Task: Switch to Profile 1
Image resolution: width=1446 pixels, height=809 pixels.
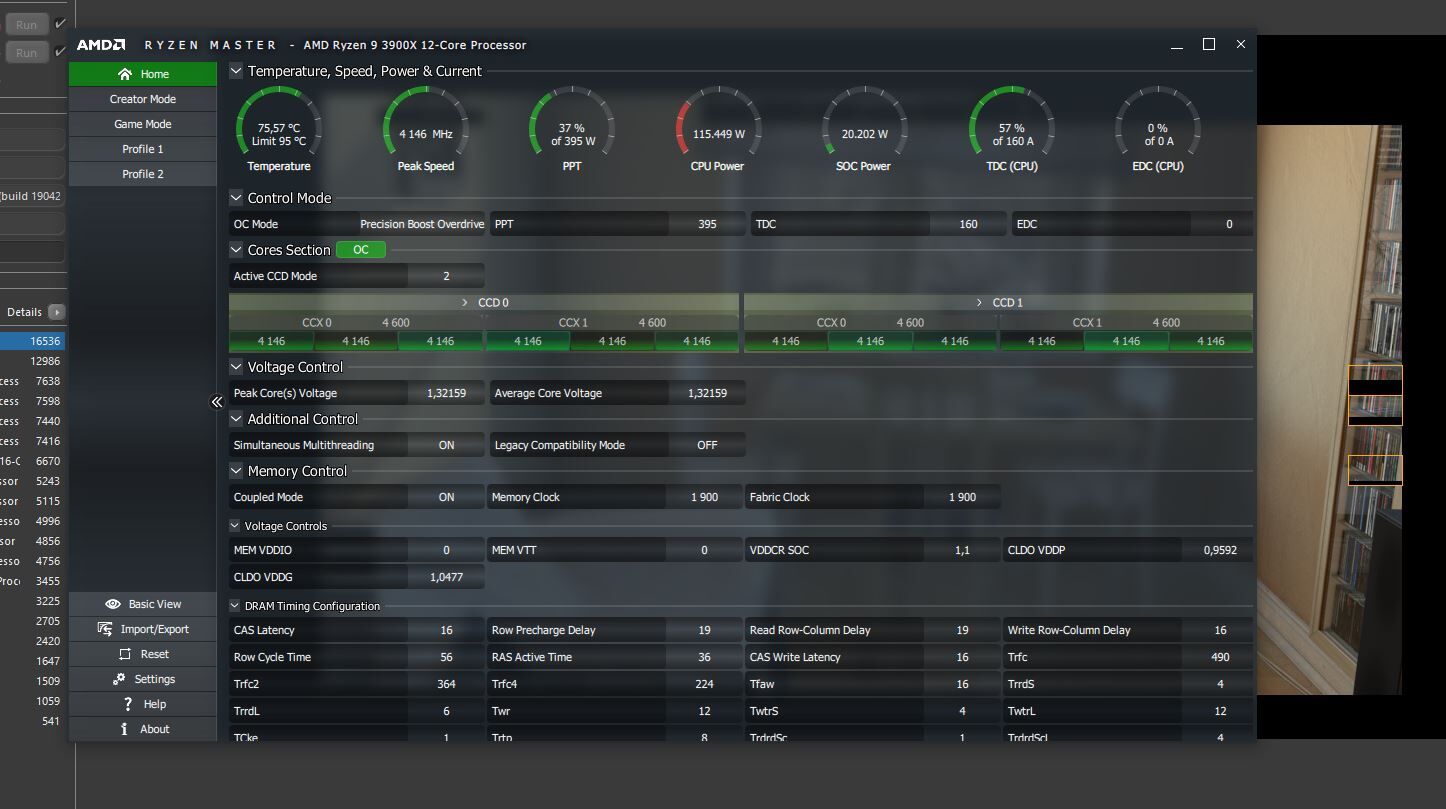Action: click(142, 149)
